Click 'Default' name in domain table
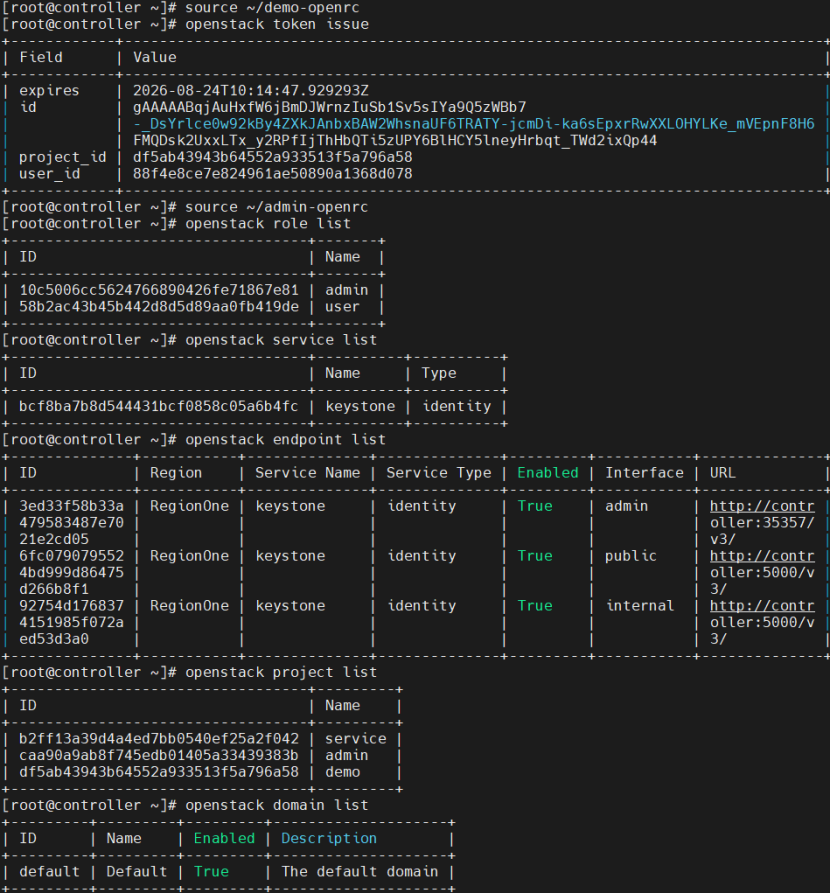The width and height of the screenshot is (831, 894). 137,872
